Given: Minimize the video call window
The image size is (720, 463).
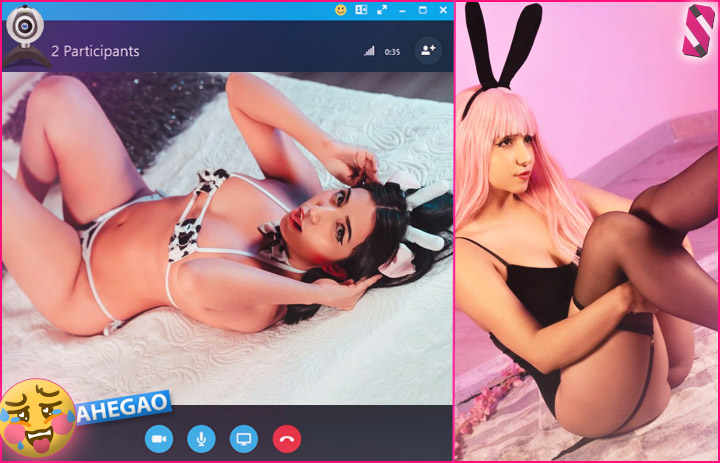Looking at the screenshot, I should [402, 11].
